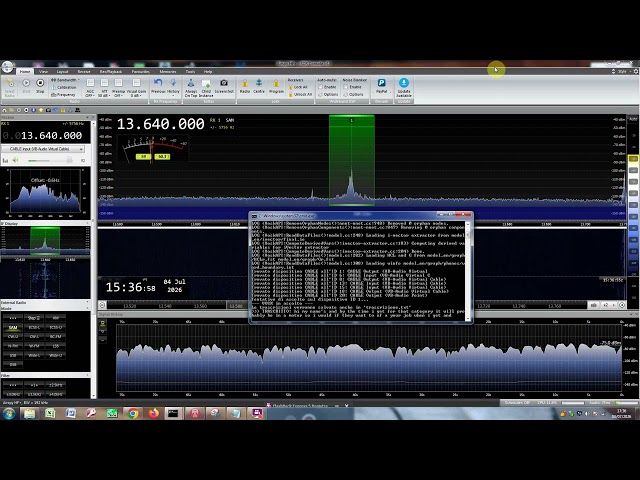Screen dimensions: 640x480
Task: Switch to the View ribbon tab
Action: coord(43,71)
